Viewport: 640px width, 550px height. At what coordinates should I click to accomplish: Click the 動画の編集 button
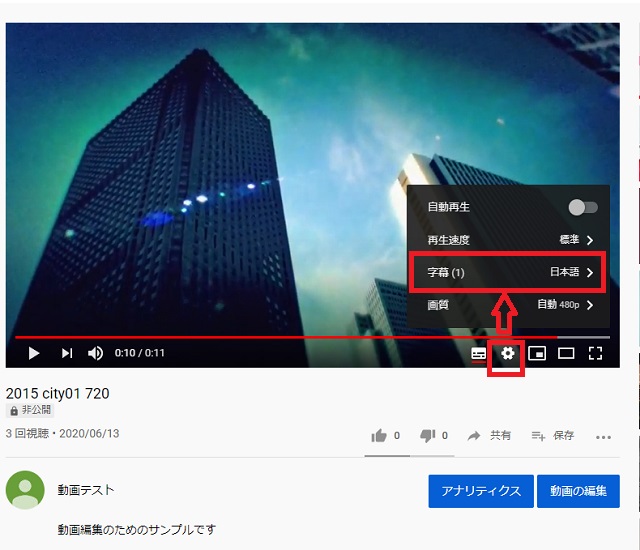(578, 491)
